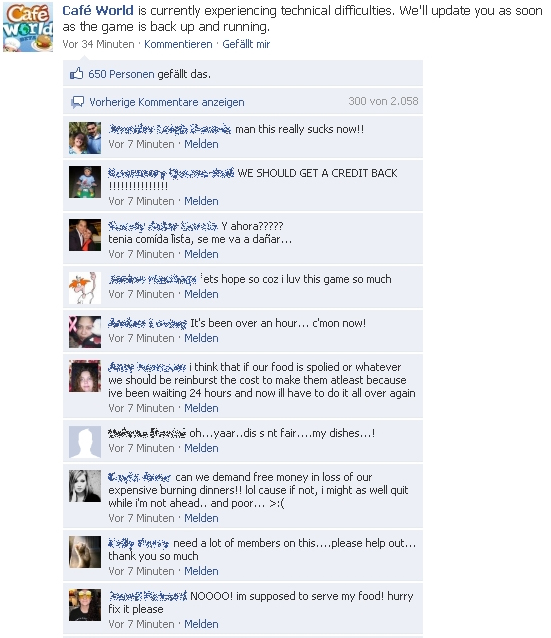
Task: Expand Vorherige Kommentare anzeigen
Action: pos(167,102)
